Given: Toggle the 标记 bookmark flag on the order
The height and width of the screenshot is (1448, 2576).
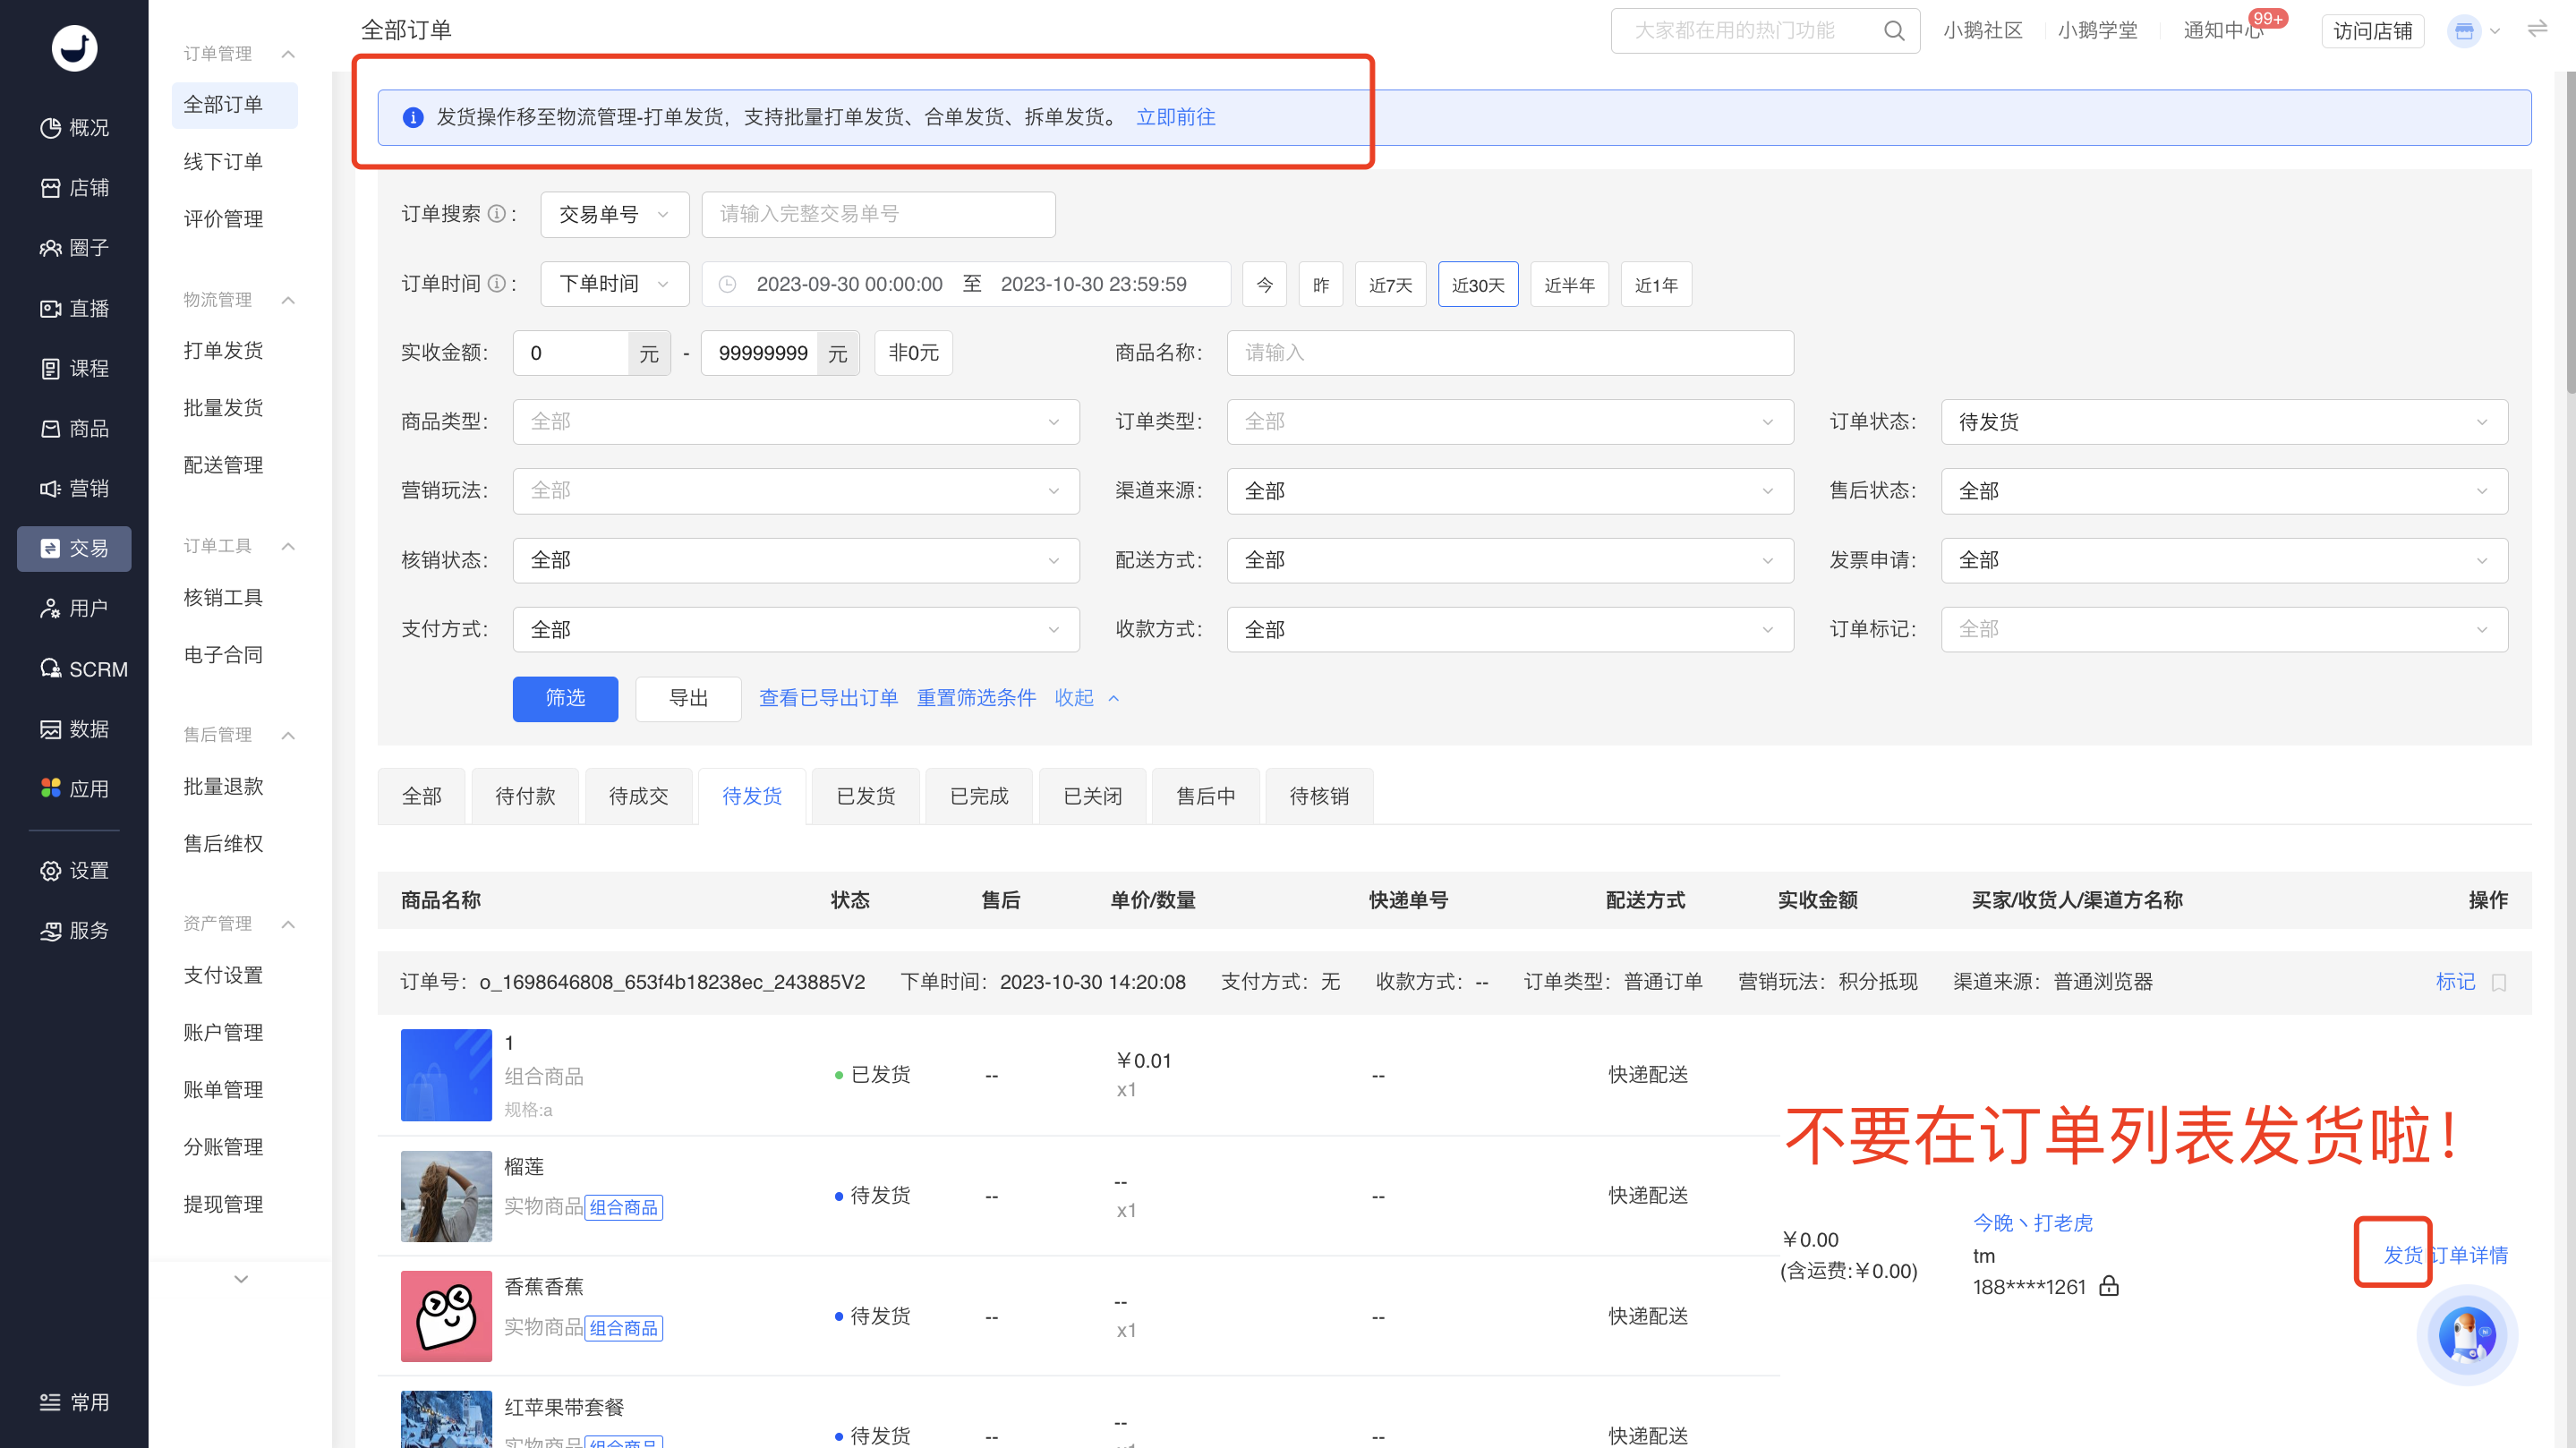Looking at the screenshot, I should point(2498,982).
